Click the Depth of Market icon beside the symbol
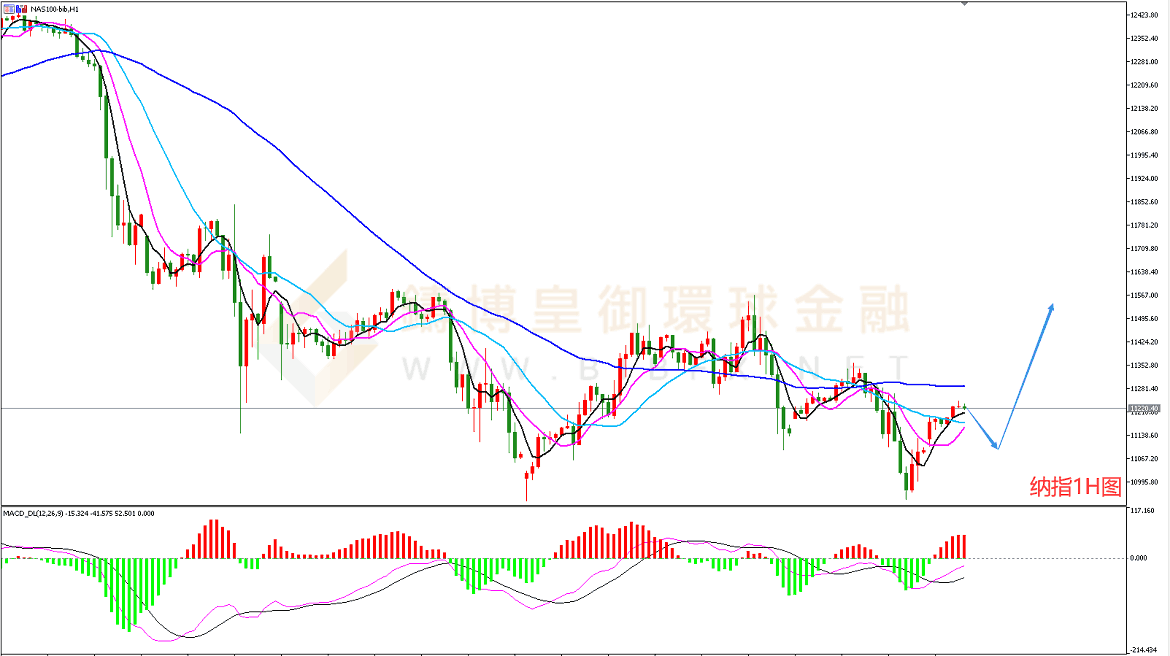Image resolution: width=1170 pixels, height=656 pixels. coord(21,8)
